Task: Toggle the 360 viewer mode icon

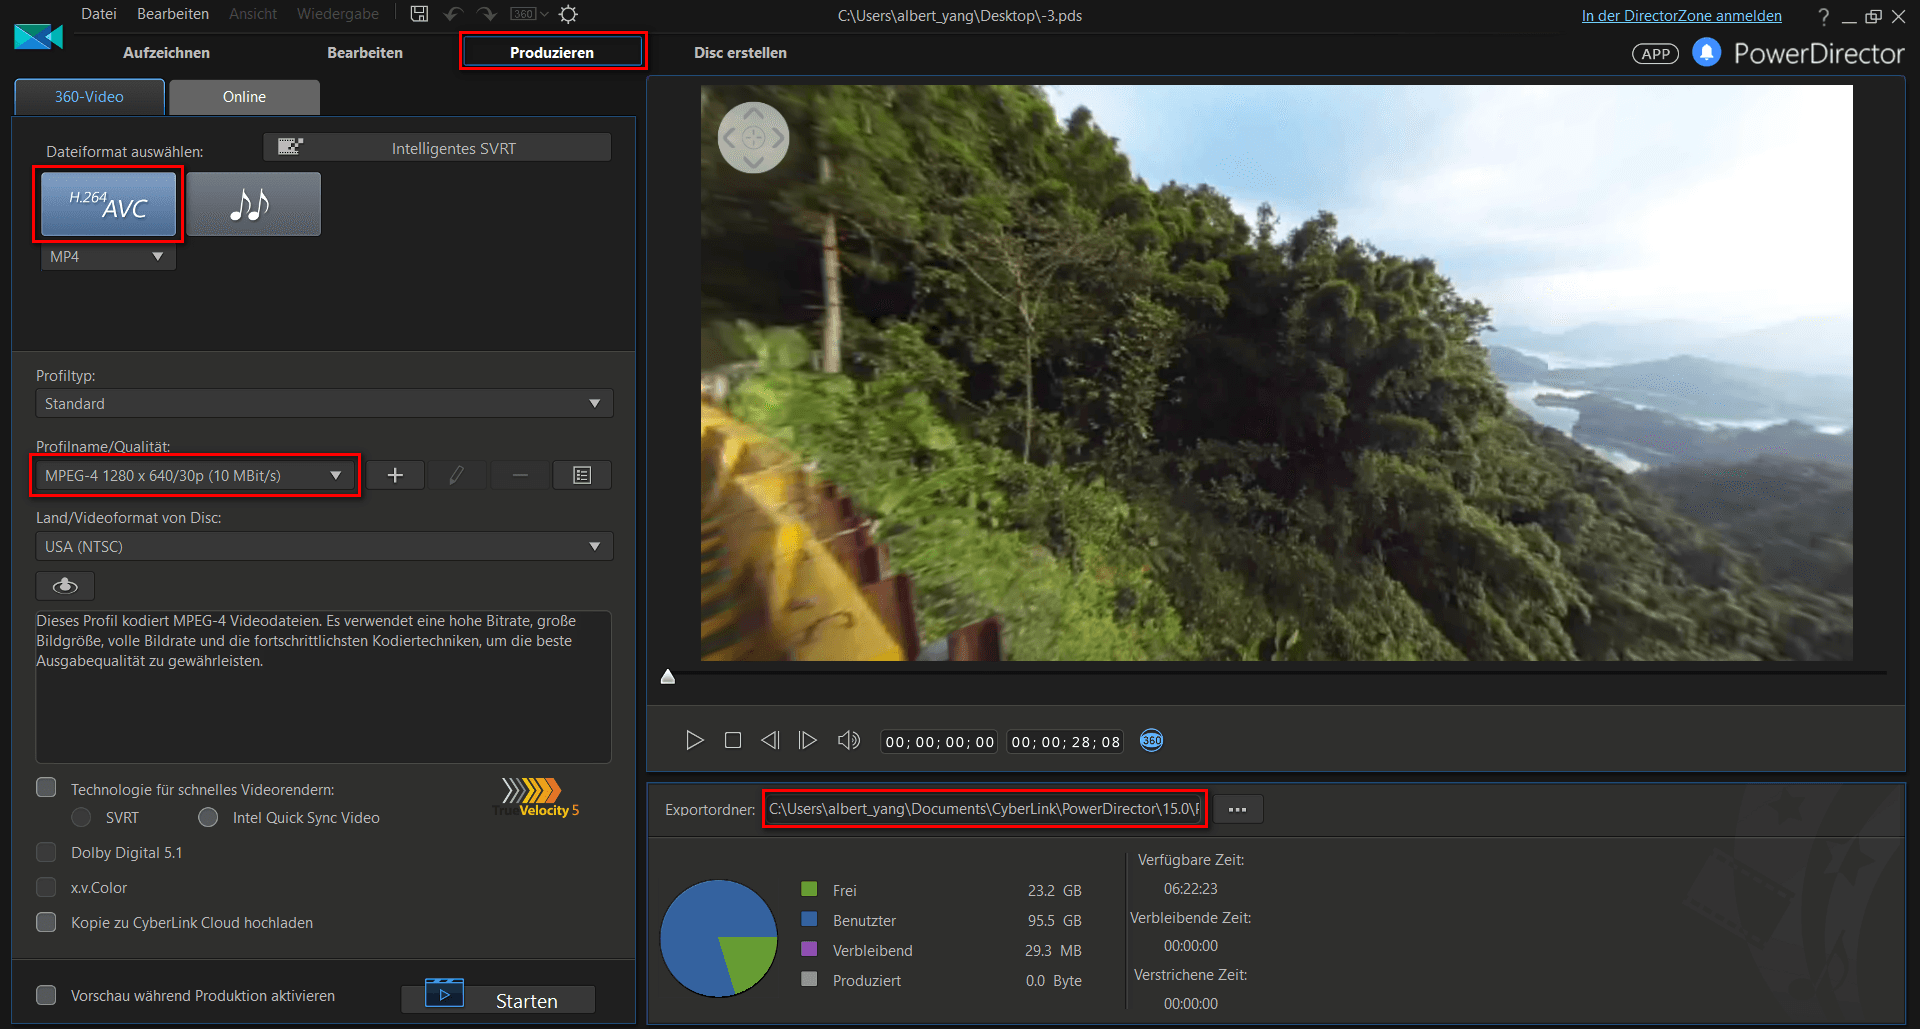Action: 1151,740
